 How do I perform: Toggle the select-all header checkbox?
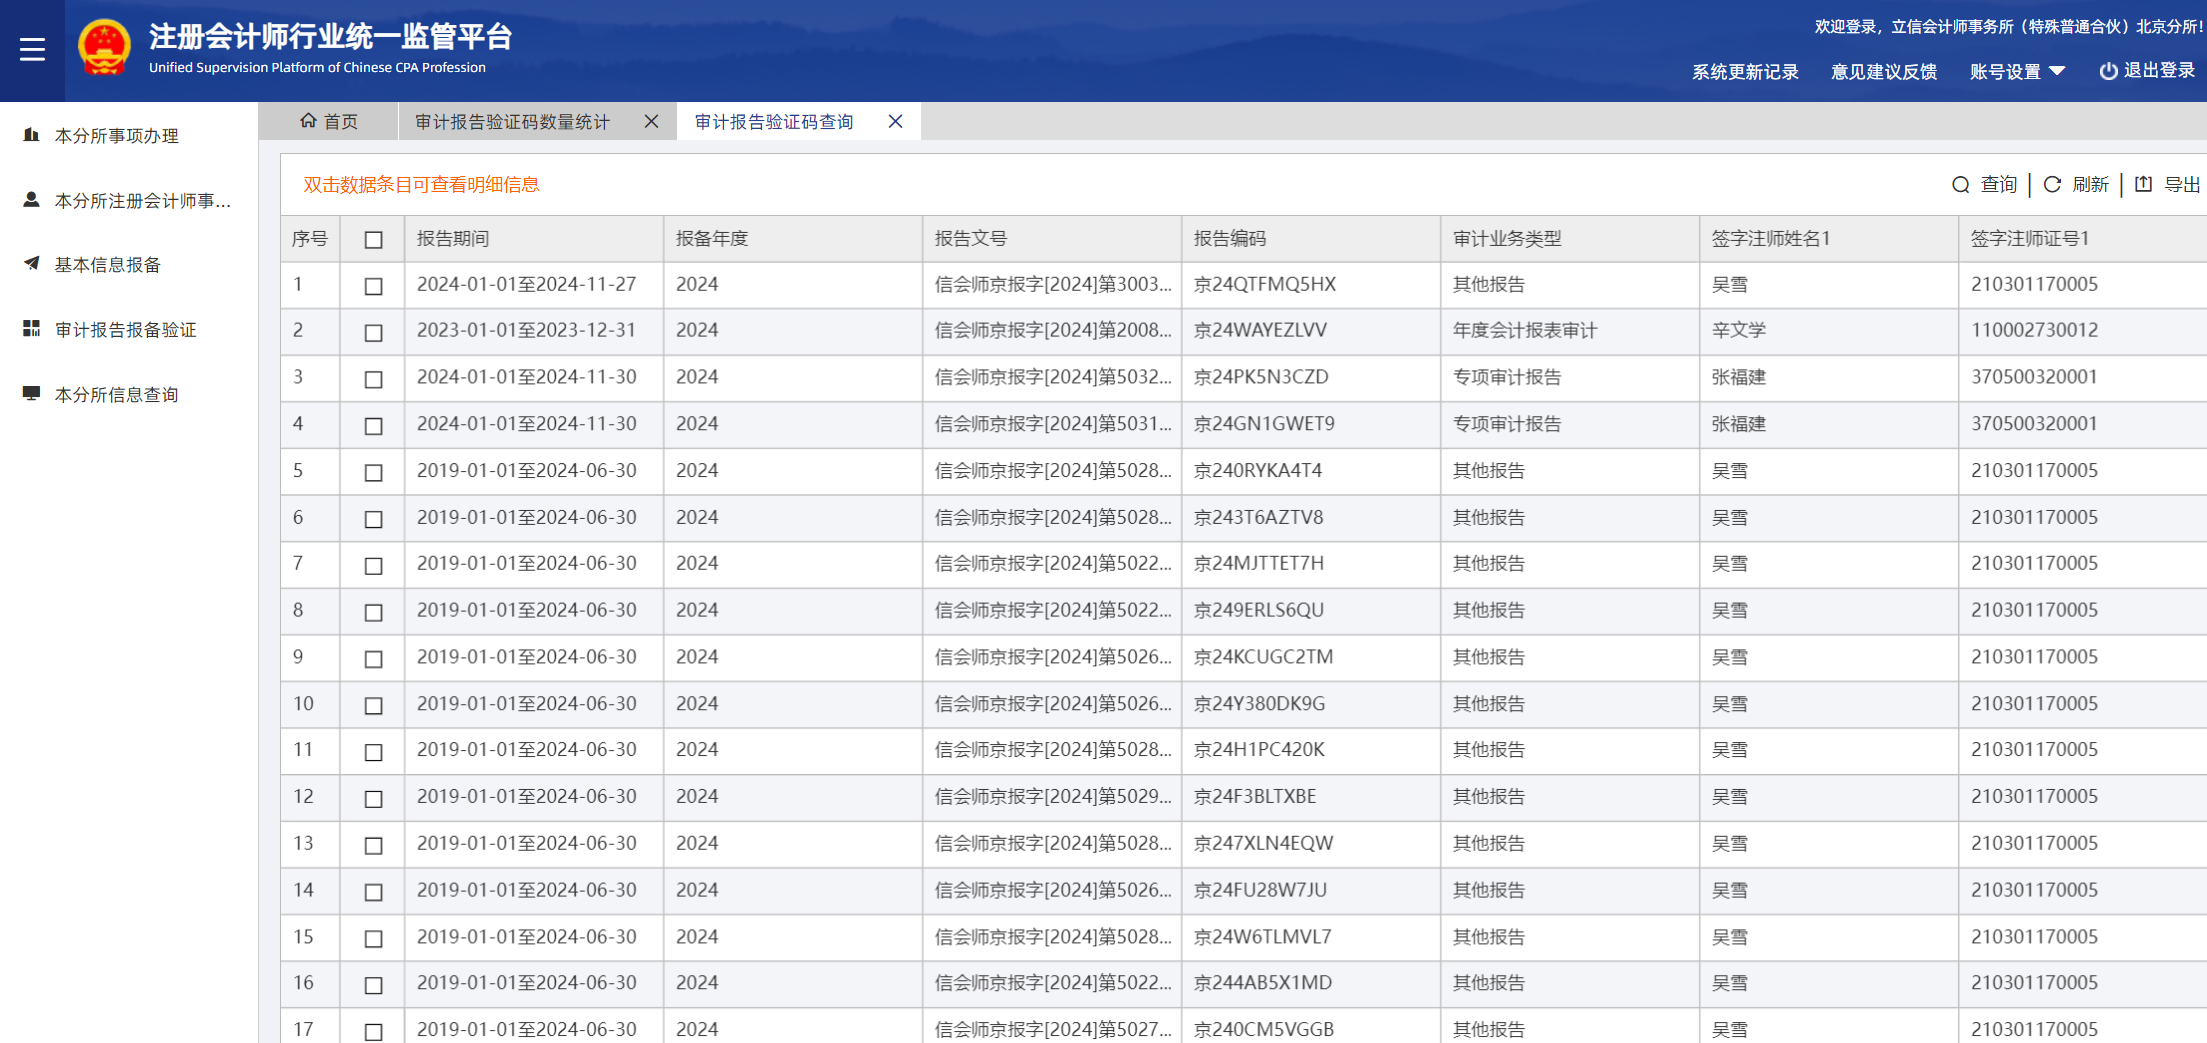(x=373, y=240)
